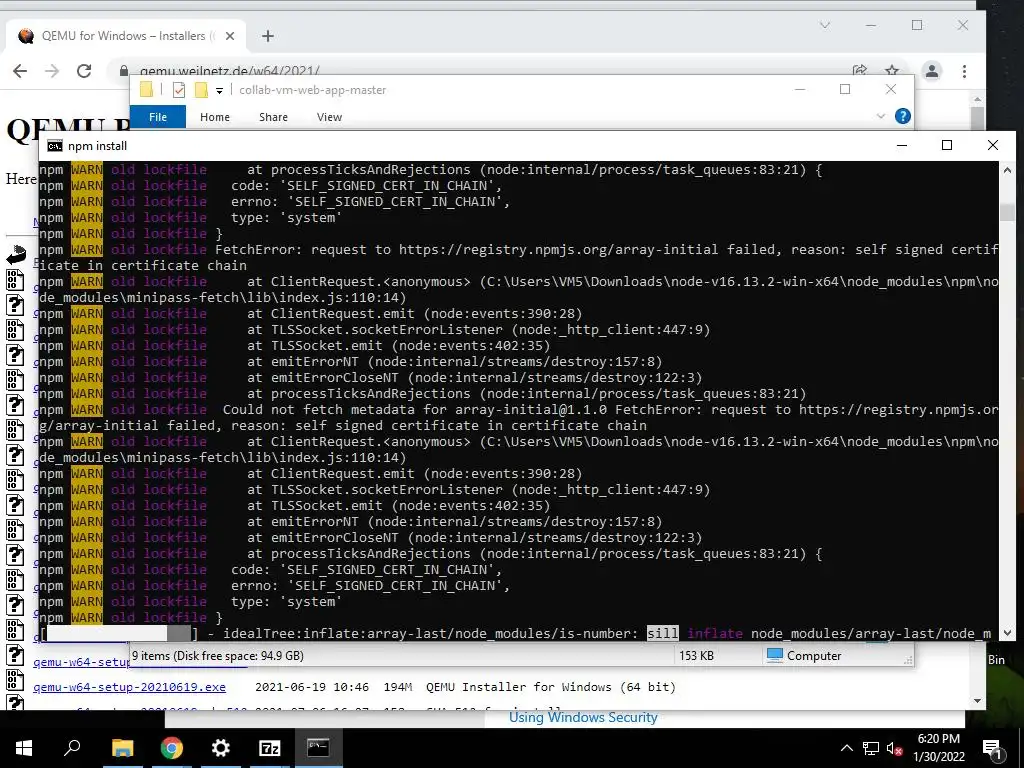The image size is (1024, 768).
Task: Click the "2021-06-19 10:46" date text
Action: pyautogui.click(x=312, y=687)
